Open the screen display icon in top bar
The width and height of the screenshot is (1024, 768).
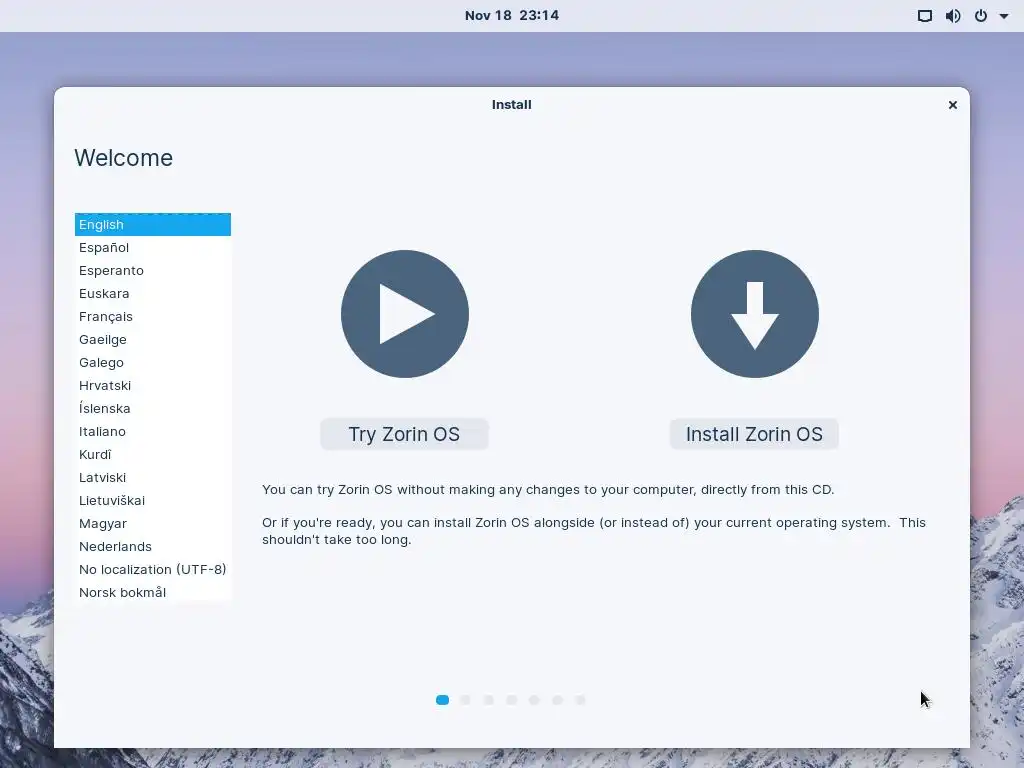click(925, 16)
